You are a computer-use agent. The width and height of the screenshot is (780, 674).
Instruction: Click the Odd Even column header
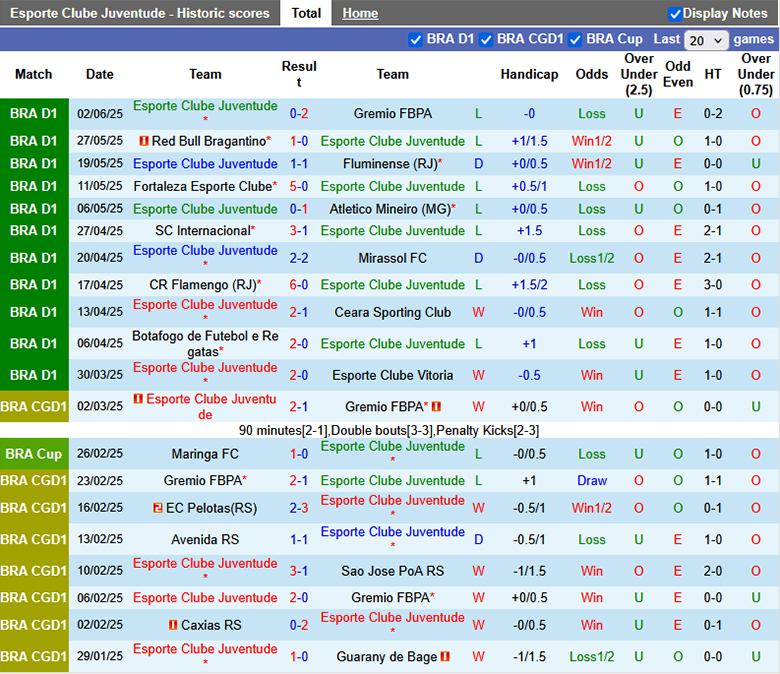pos(678,74)
